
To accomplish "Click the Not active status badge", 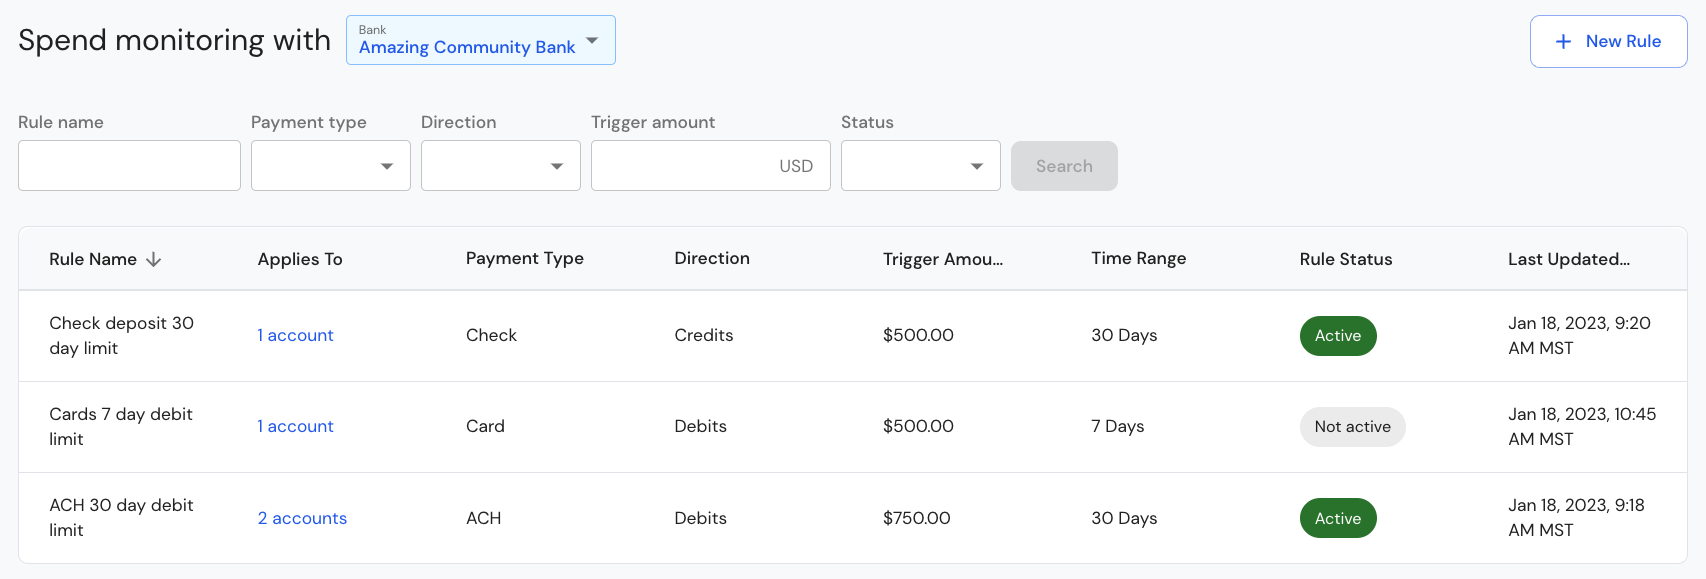I will tap(1353, 427).
